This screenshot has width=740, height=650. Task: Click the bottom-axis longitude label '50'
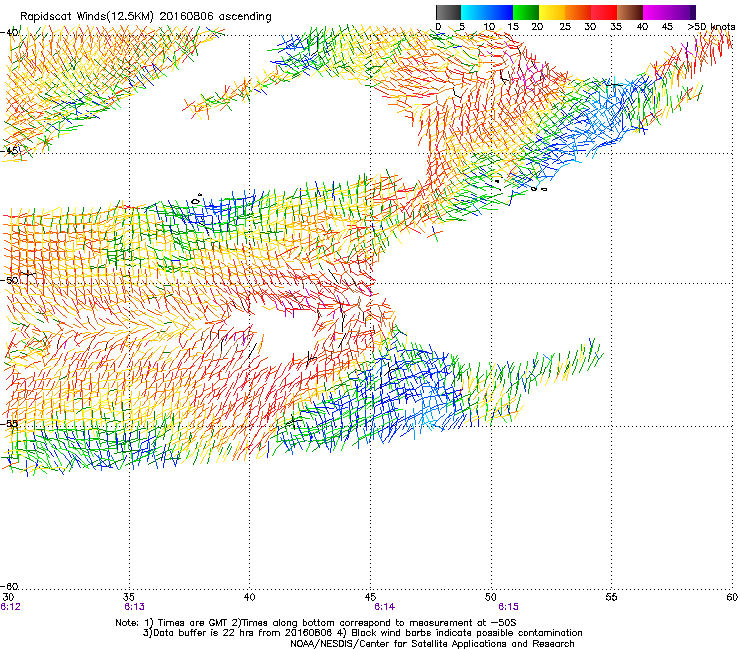point(491,597)
